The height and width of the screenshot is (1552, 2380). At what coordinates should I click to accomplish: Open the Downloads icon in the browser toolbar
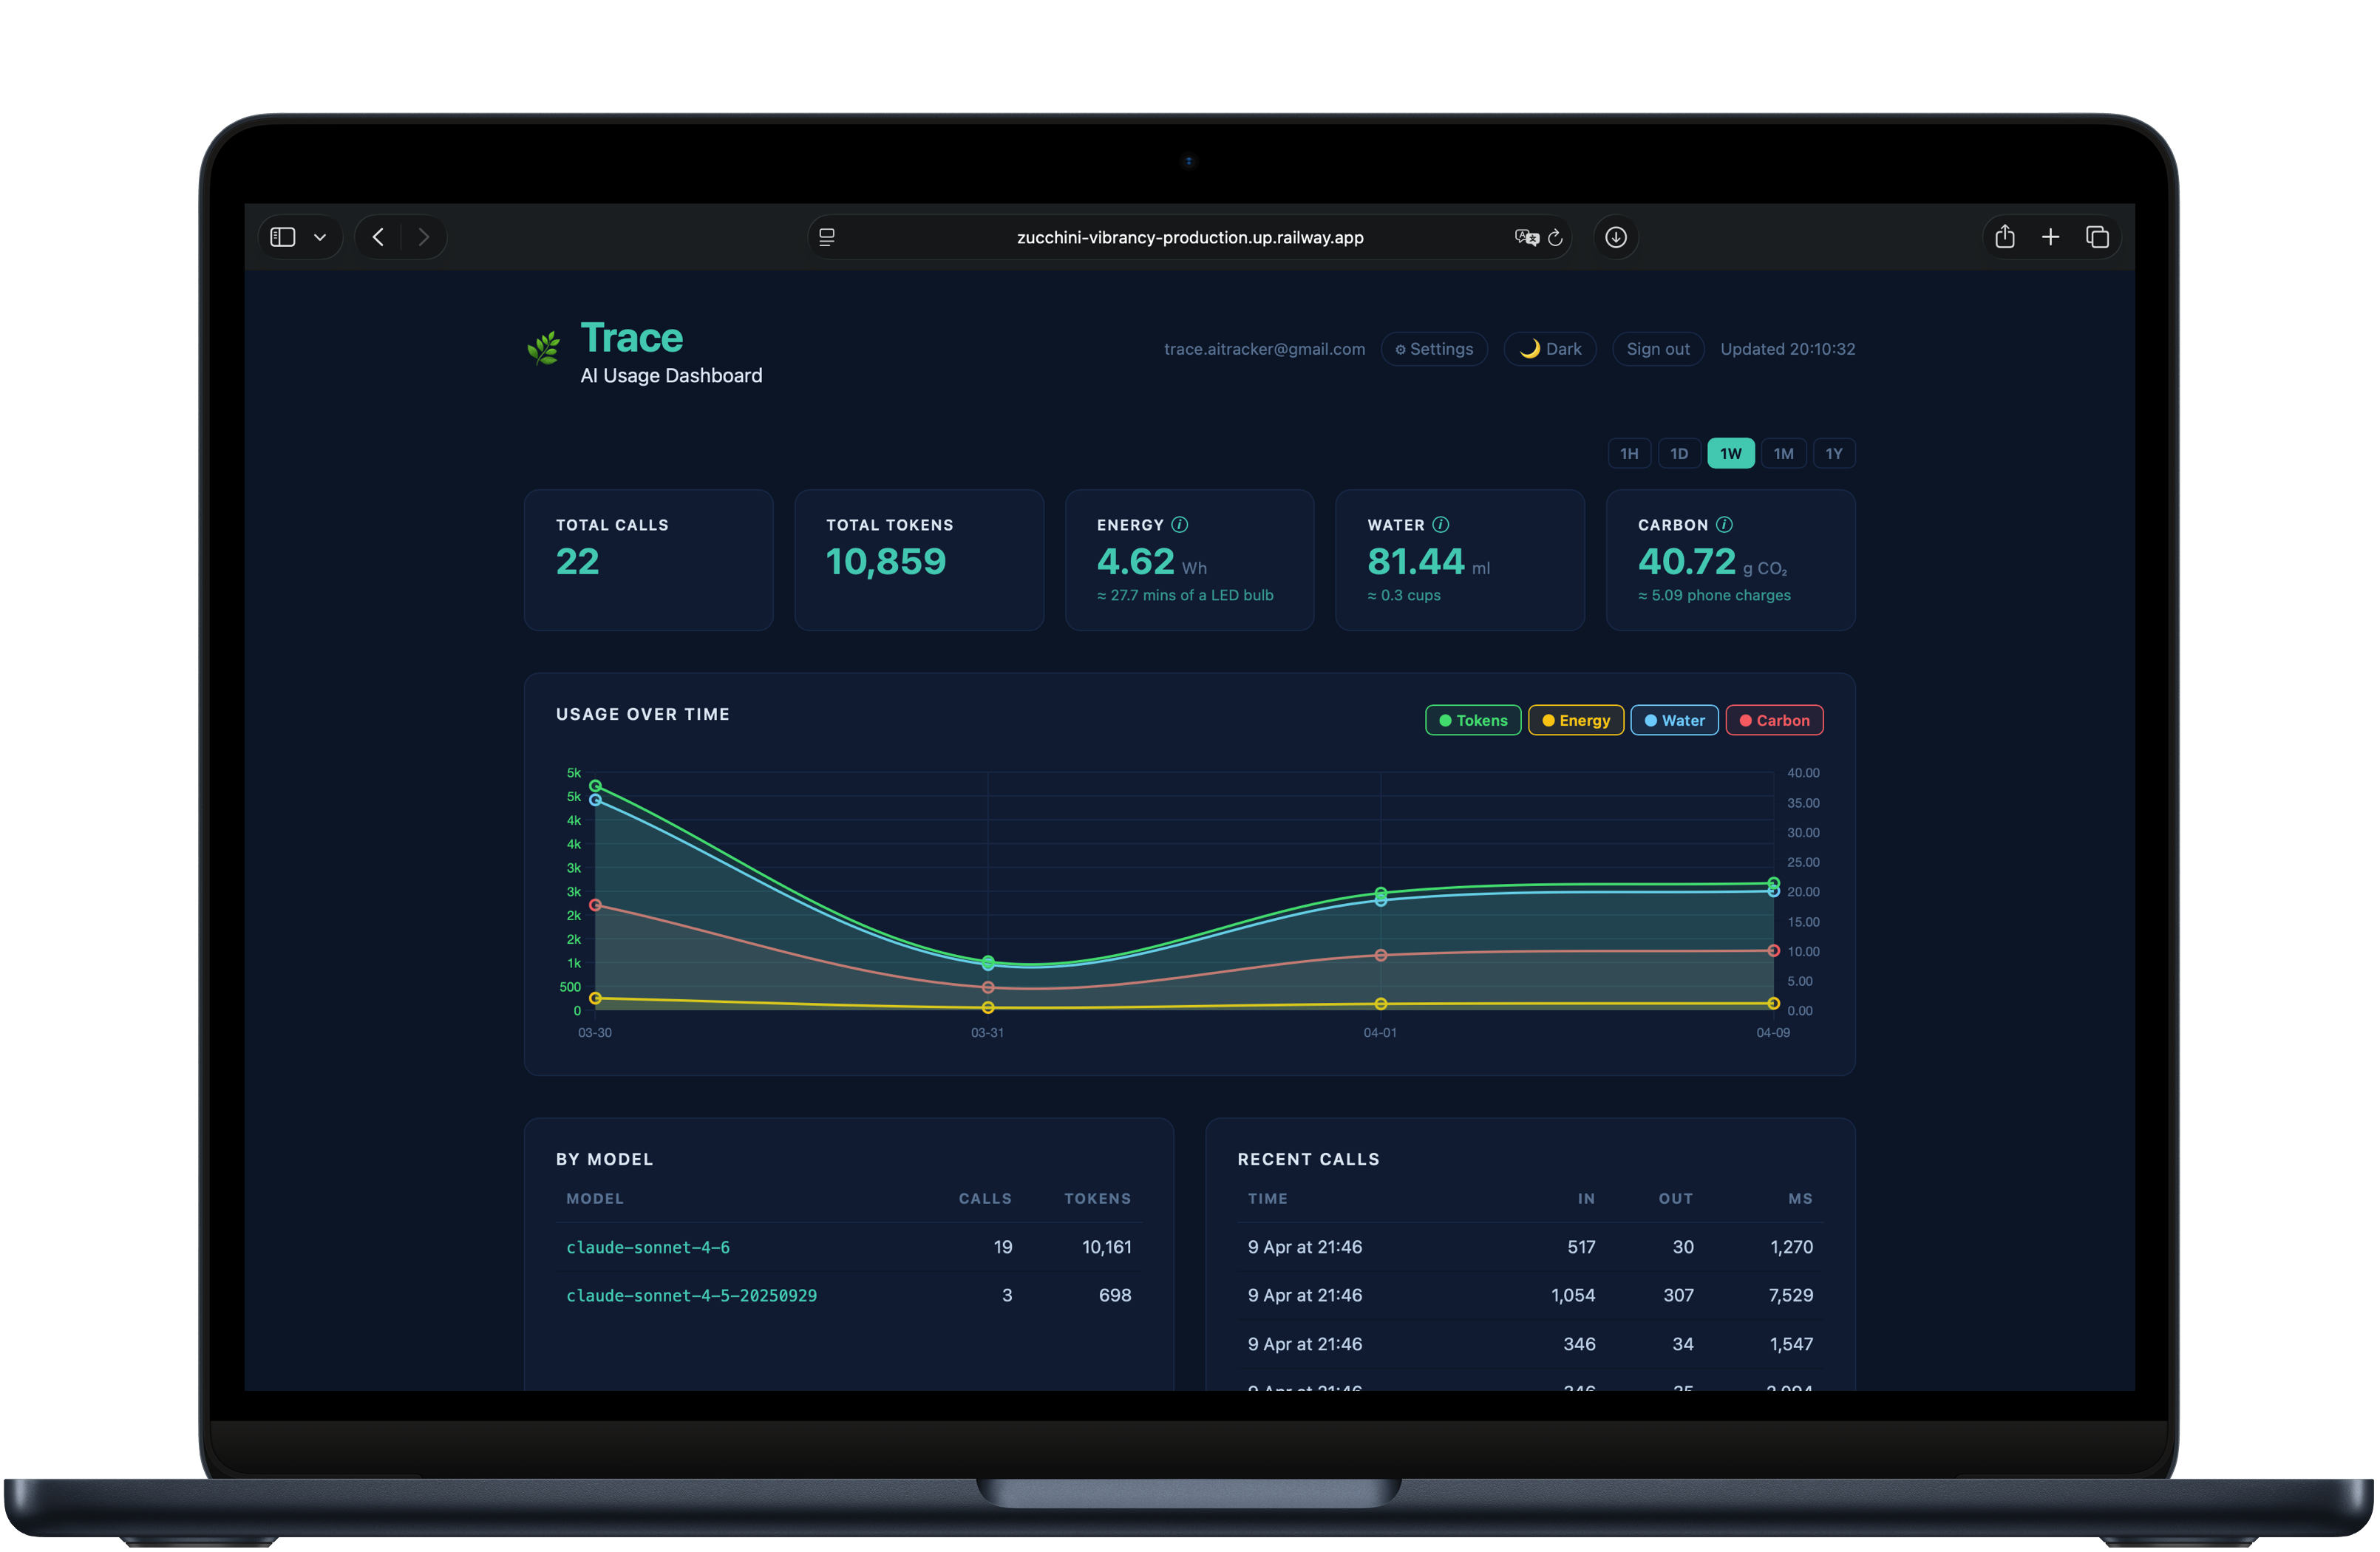point(1615,237)
